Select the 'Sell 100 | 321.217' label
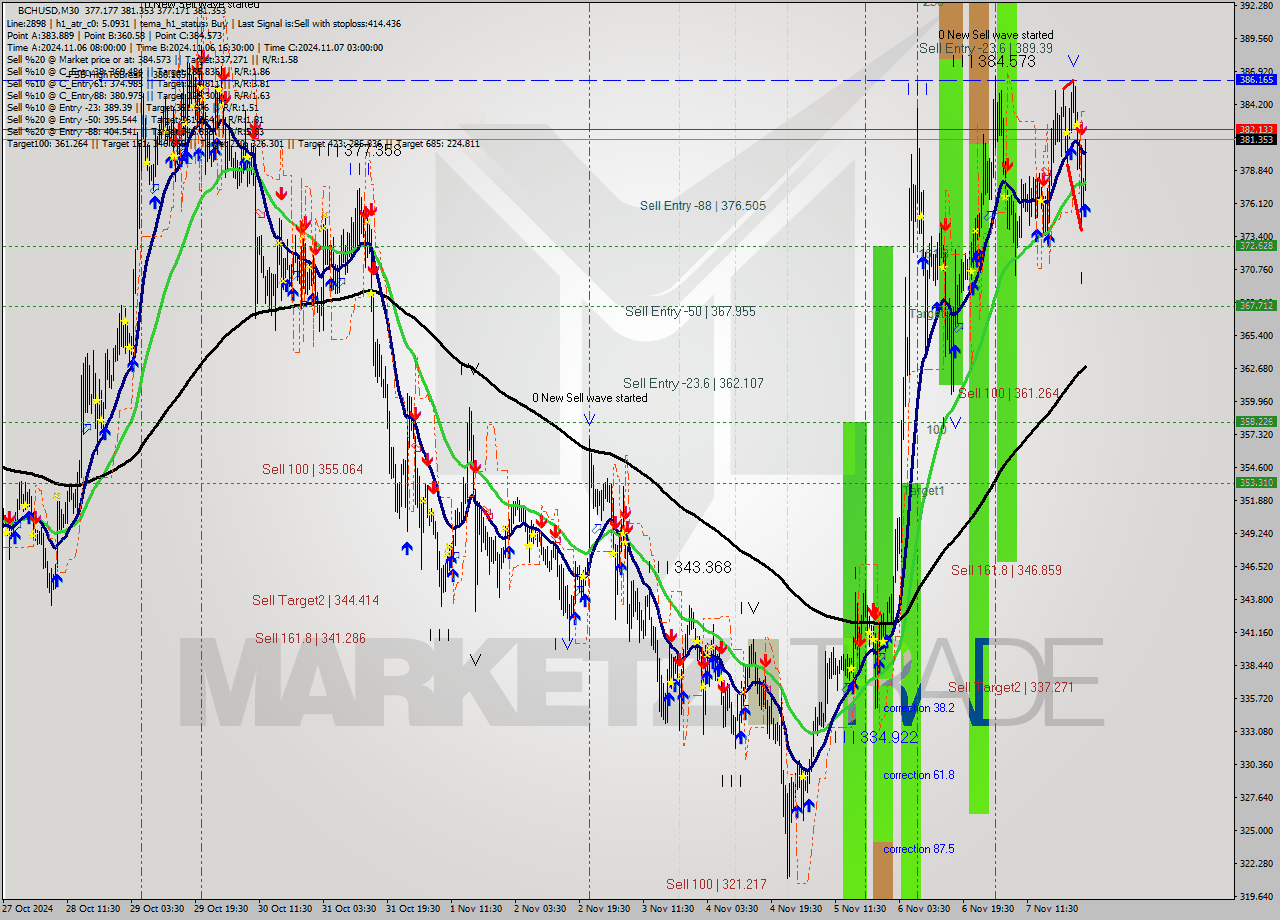The width and height of the screenshot is (1280, 920). 716,884
